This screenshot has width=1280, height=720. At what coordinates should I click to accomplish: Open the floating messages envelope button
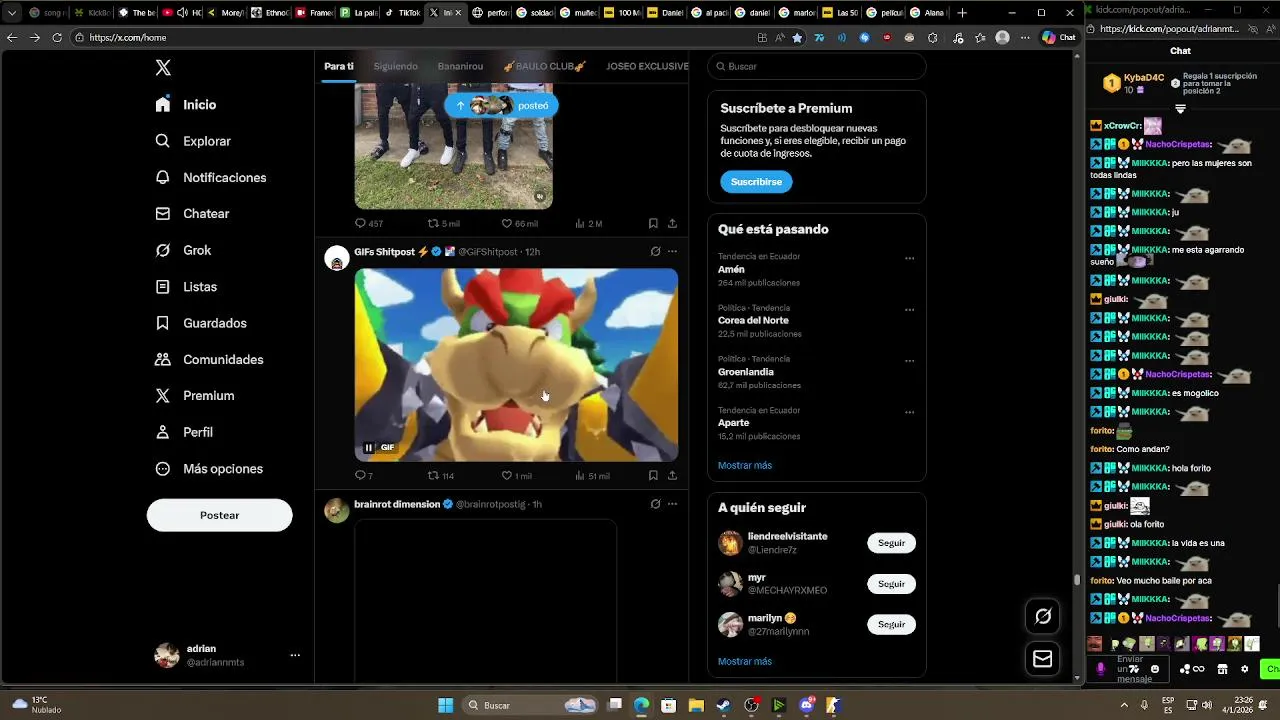1042,659
